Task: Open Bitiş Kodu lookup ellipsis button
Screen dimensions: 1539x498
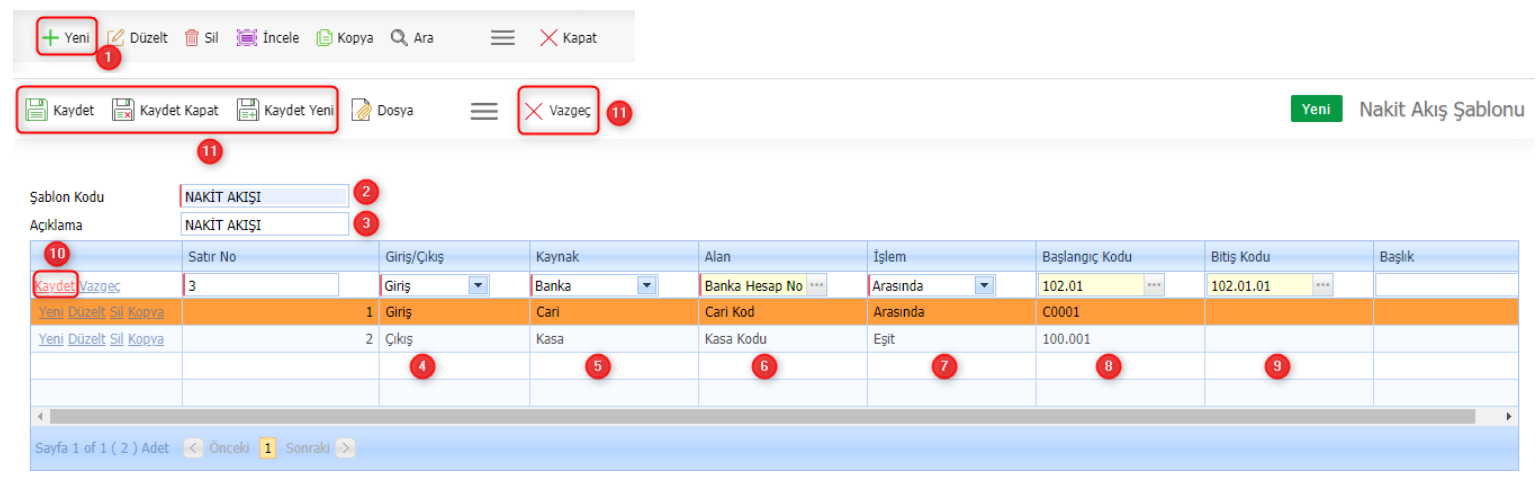Action: pyautogui.click(x=1323, y=286)
